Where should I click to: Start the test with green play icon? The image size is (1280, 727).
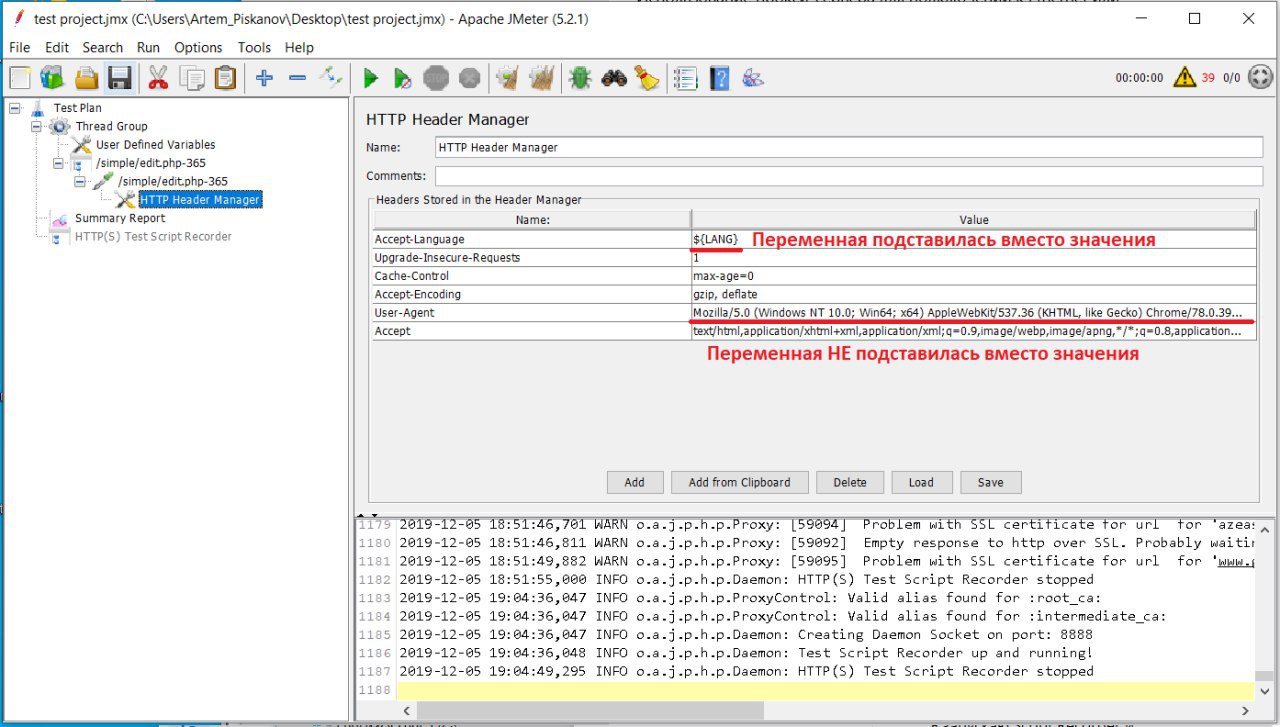370,77
